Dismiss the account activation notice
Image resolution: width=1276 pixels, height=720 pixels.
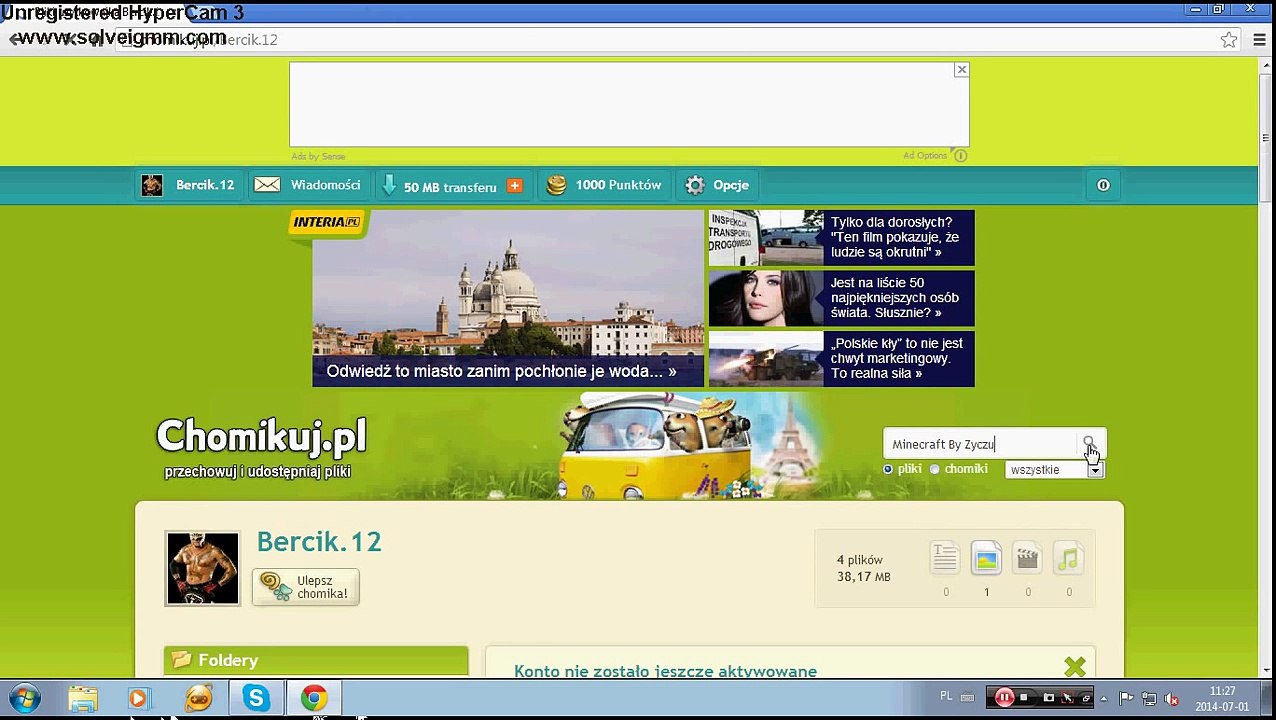[x=1075, y=666]
